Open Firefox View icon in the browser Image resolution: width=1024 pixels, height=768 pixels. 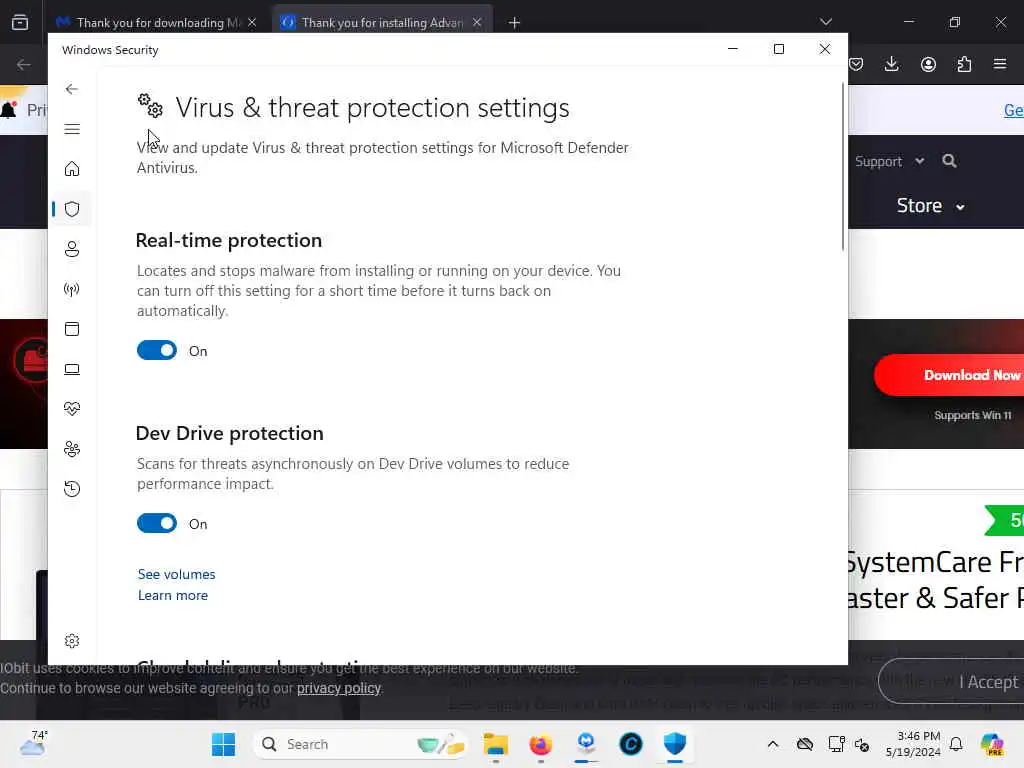20,23
